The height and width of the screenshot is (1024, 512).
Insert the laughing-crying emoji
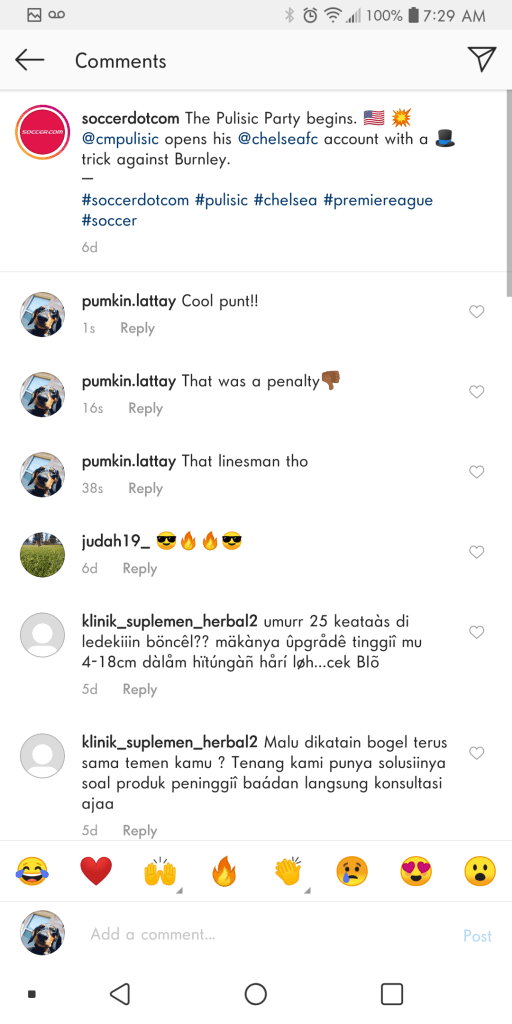[32, 871]
